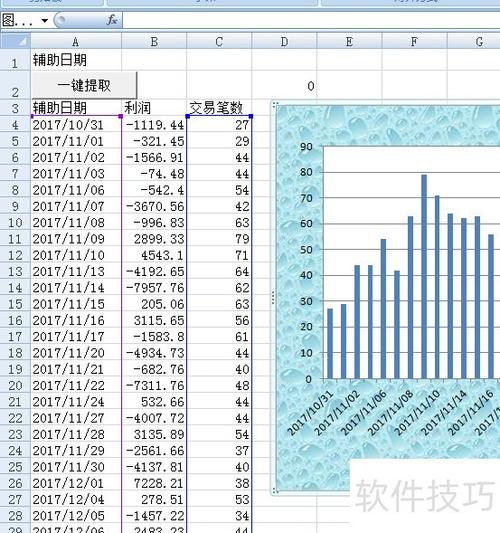Image resolution: width=500 pixels, height=533 pixels.
Task: Click date cell 2017/11/01
Action: (x=76, y=141)
